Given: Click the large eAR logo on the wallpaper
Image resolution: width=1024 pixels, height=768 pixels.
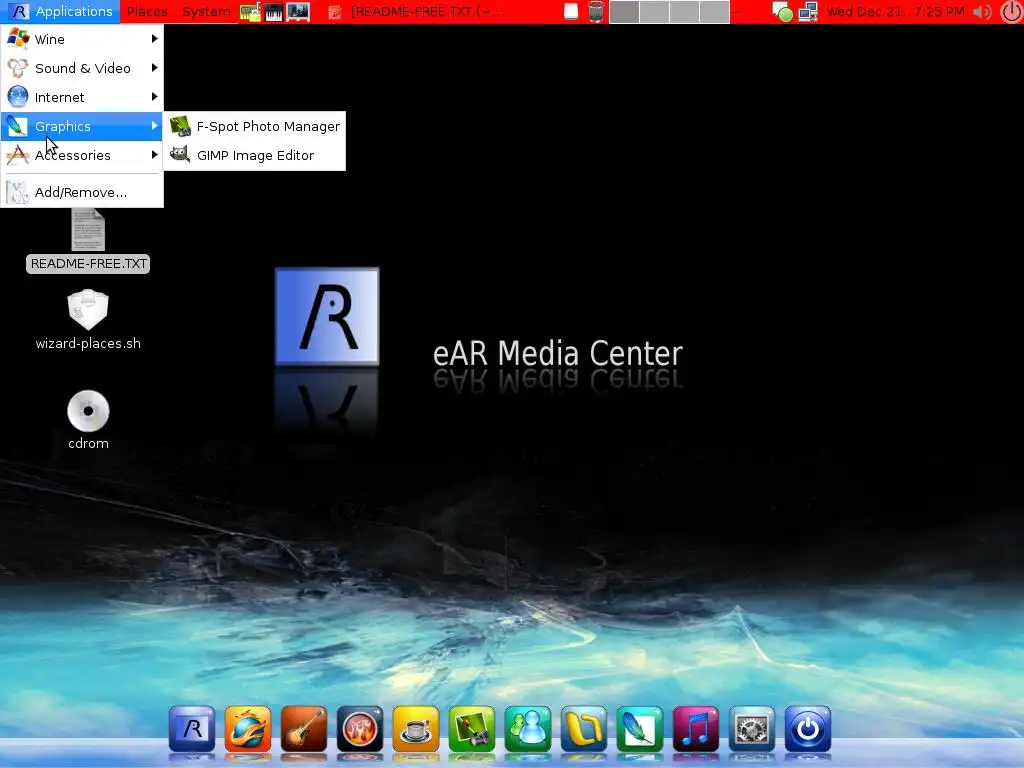Looking at the screenshot, I should click(x=327, y=316).
